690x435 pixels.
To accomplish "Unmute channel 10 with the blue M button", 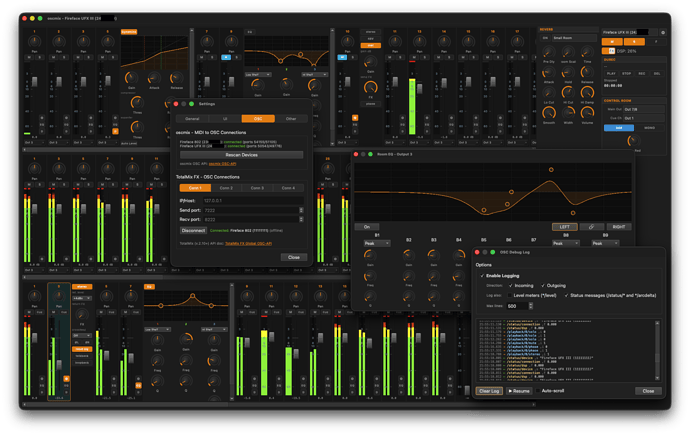I will pos(342,57).
